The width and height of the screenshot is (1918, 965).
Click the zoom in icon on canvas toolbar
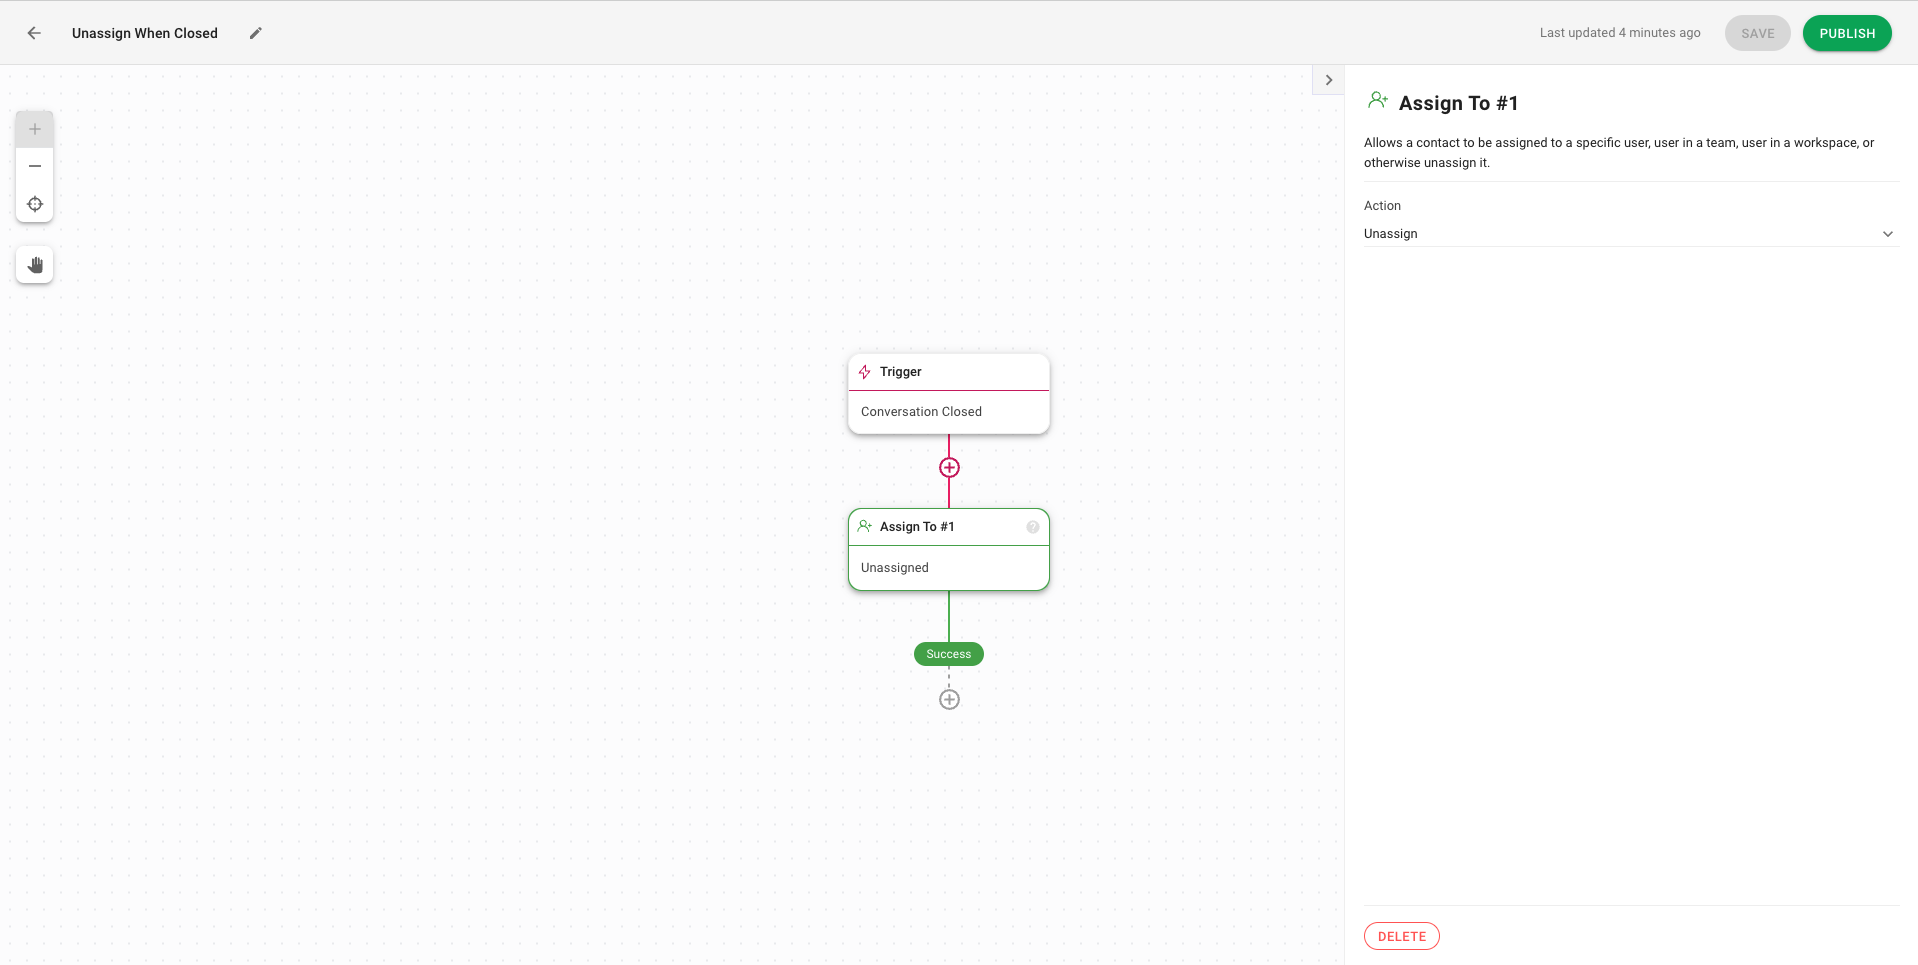coord(35,129)
